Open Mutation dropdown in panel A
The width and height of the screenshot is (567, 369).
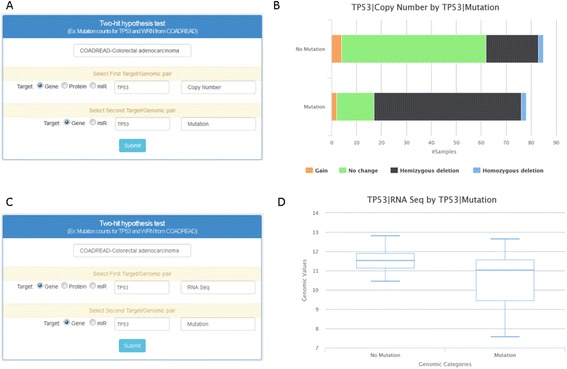click(218, 124)
